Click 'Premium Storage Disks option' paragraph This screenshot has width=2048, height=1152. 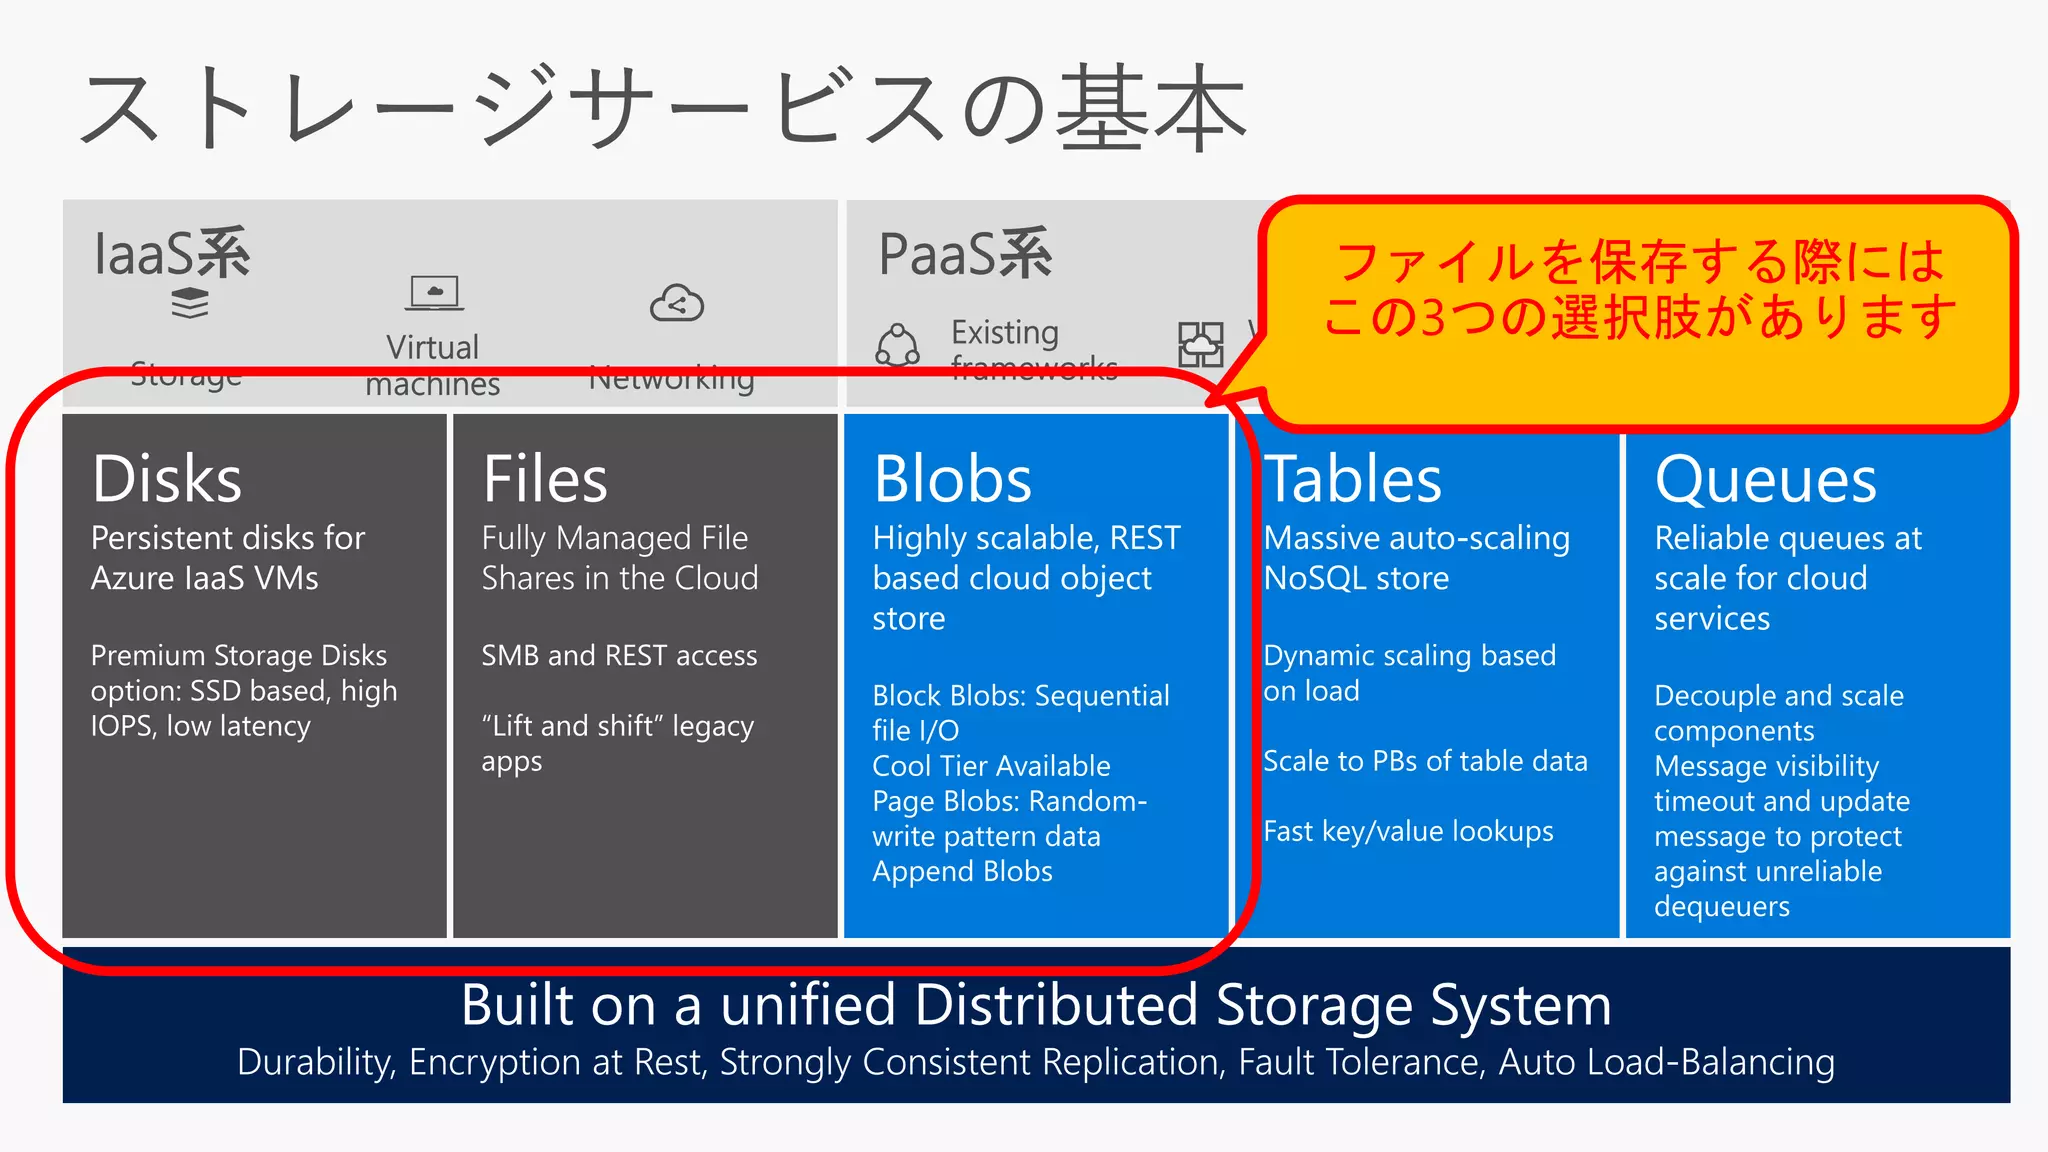coord(244,691)
